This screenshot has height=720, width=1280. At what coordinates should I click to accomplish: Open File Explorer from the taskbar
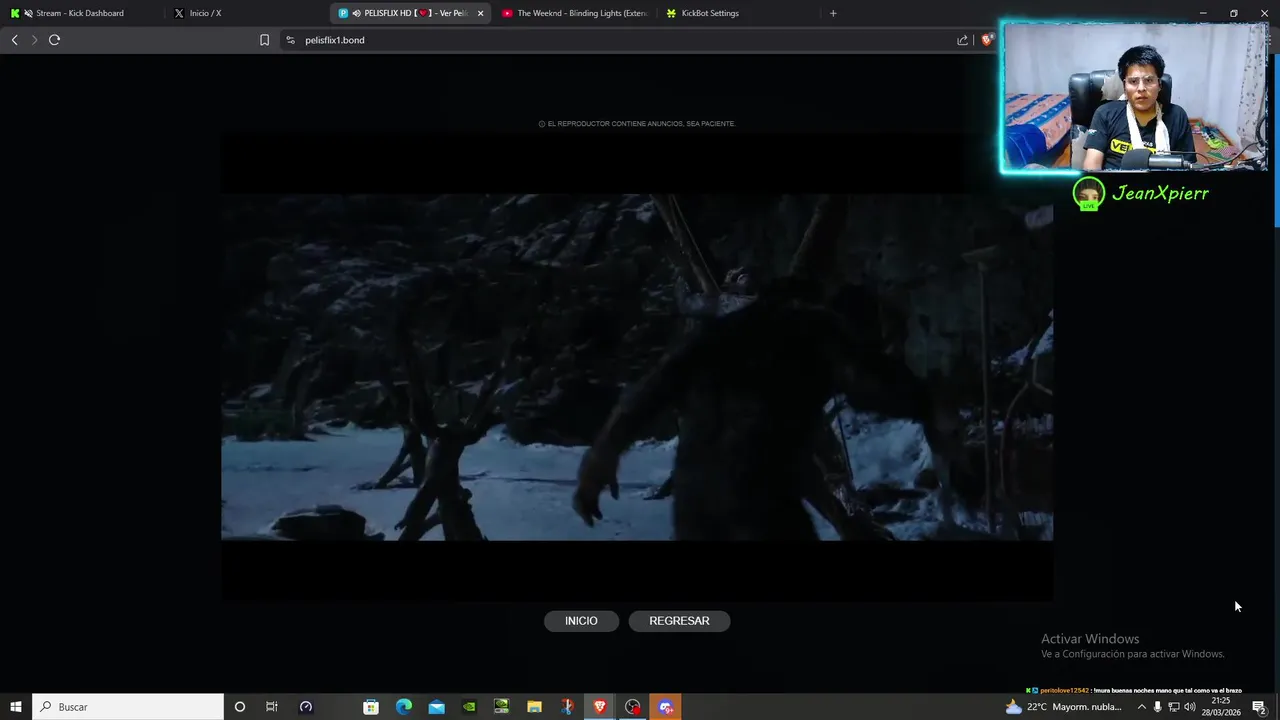pyautogui.click(x=534, y=707)
